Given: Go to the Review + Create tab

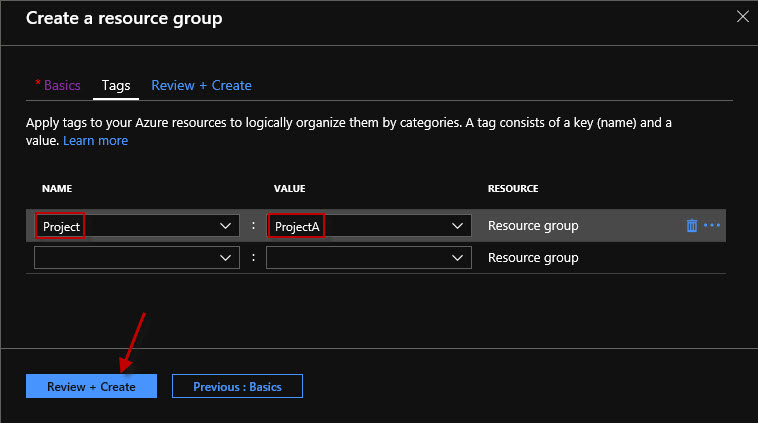Looking at the screenshot, I should [201, 86].
